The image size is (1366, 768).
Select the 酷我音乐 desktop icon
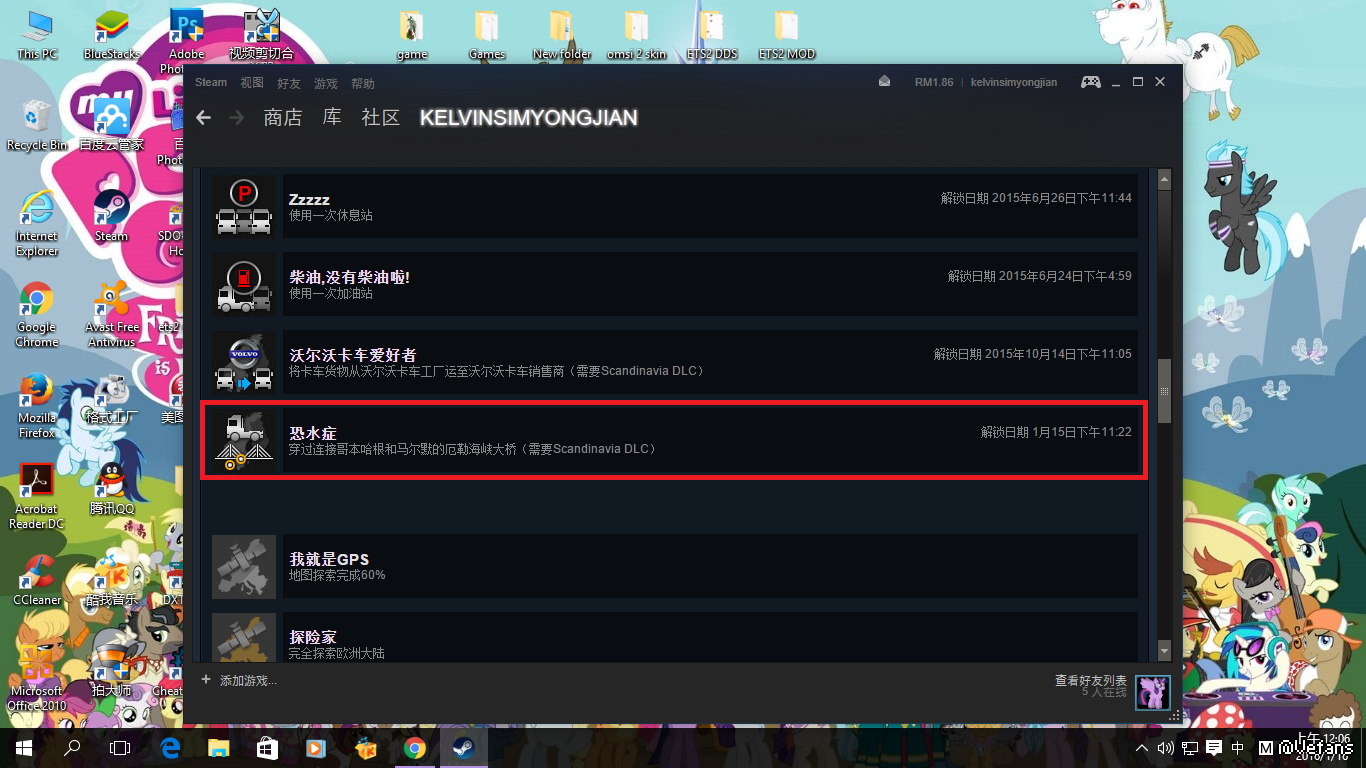click(x=111, y=580)
